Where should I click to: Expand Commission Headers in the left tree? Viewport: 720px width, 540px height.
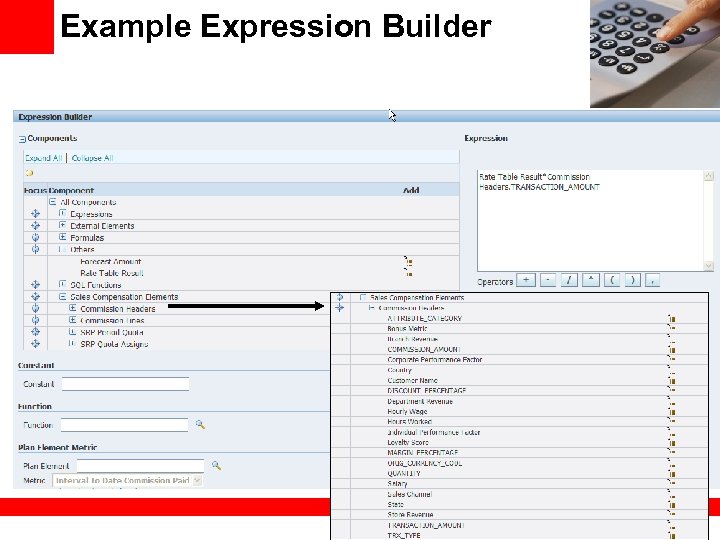click(72, 308)
